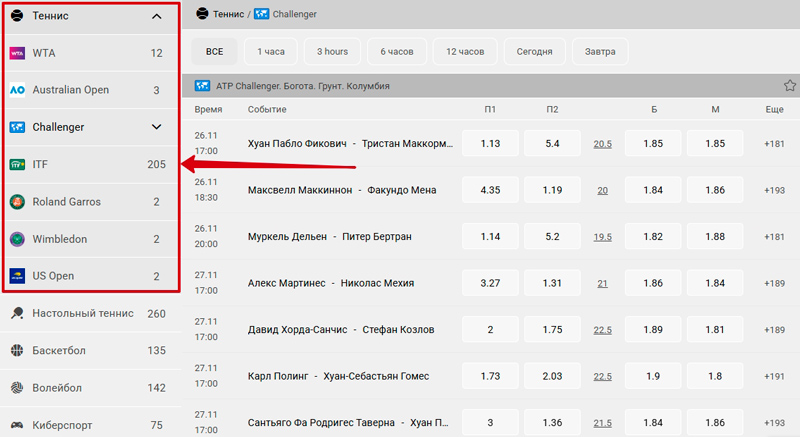Click the Roland Garros logo icon

17,201
